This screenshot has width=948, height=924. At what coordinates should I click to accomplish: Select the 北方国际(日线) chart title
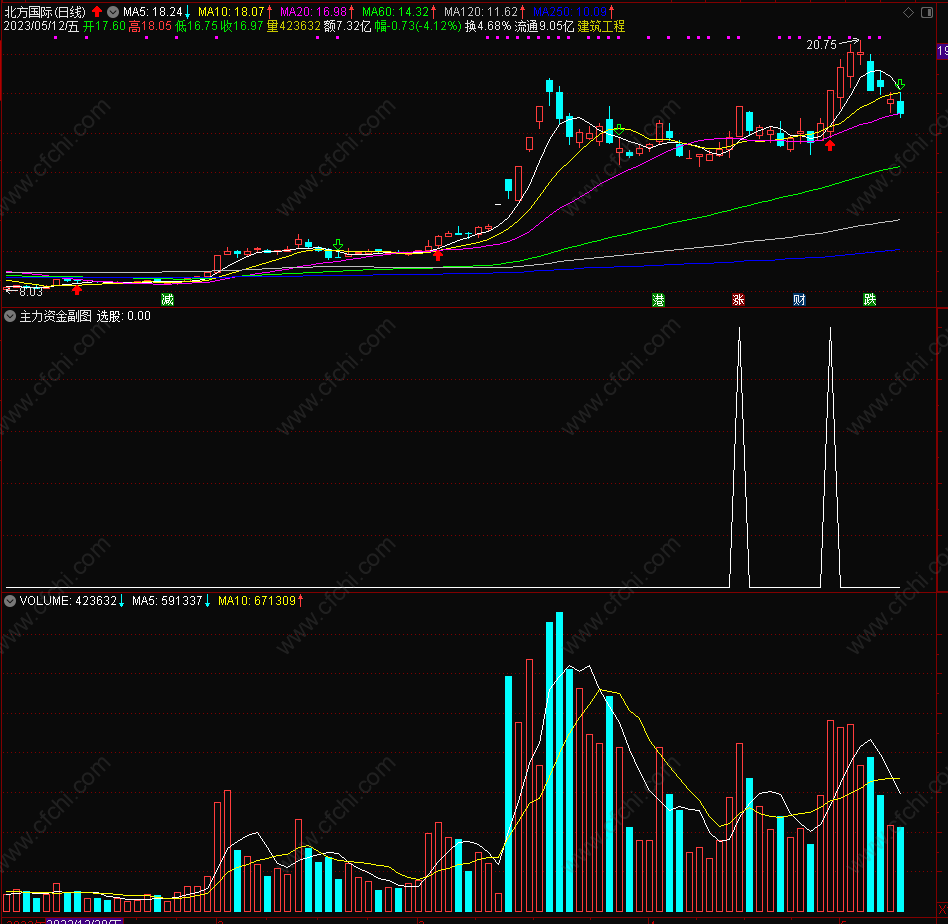point(45,11)
